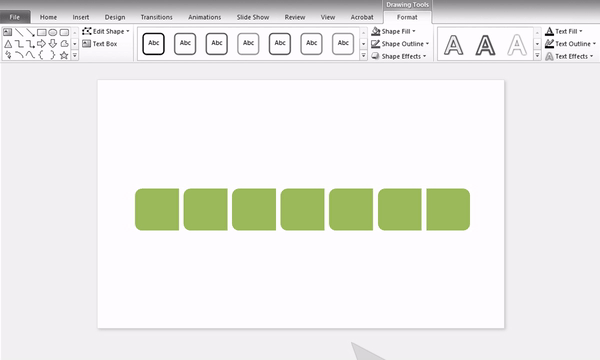Image resolution: width=600 pixels, height=360 pixels.
Task: Switch to the Insert tab
Action: click(x=81, y=17)
